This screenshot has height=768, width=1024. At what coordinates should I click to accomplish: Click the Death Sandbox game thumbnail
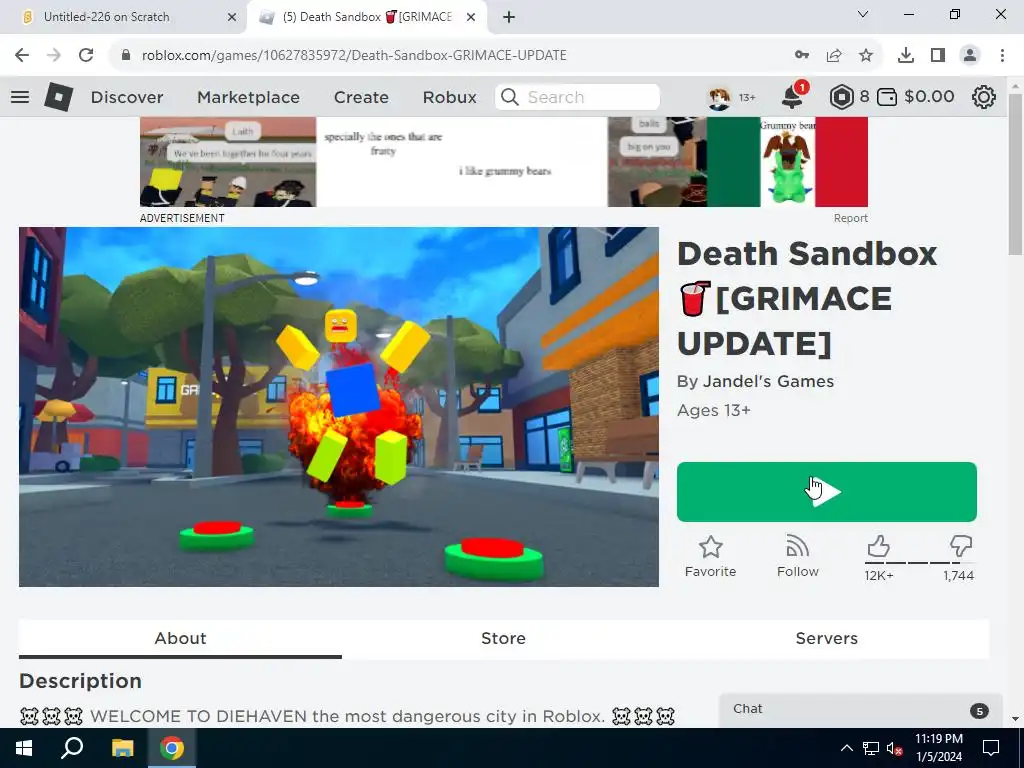tap(338, 407)
